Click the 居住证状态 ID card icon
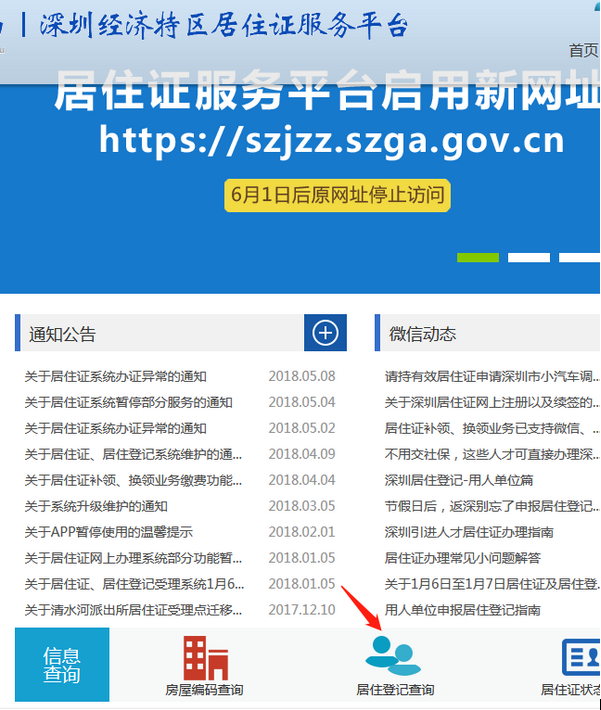 tap(579, 659)
